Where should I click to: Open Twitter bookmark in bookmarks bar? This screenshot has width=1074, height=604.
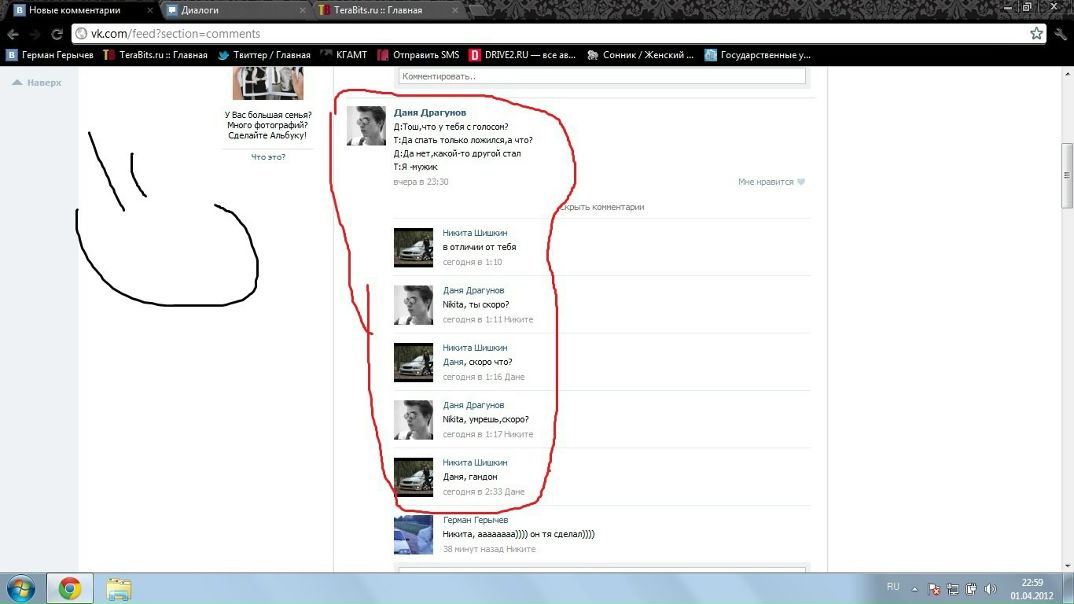click(x=264, y=55)
